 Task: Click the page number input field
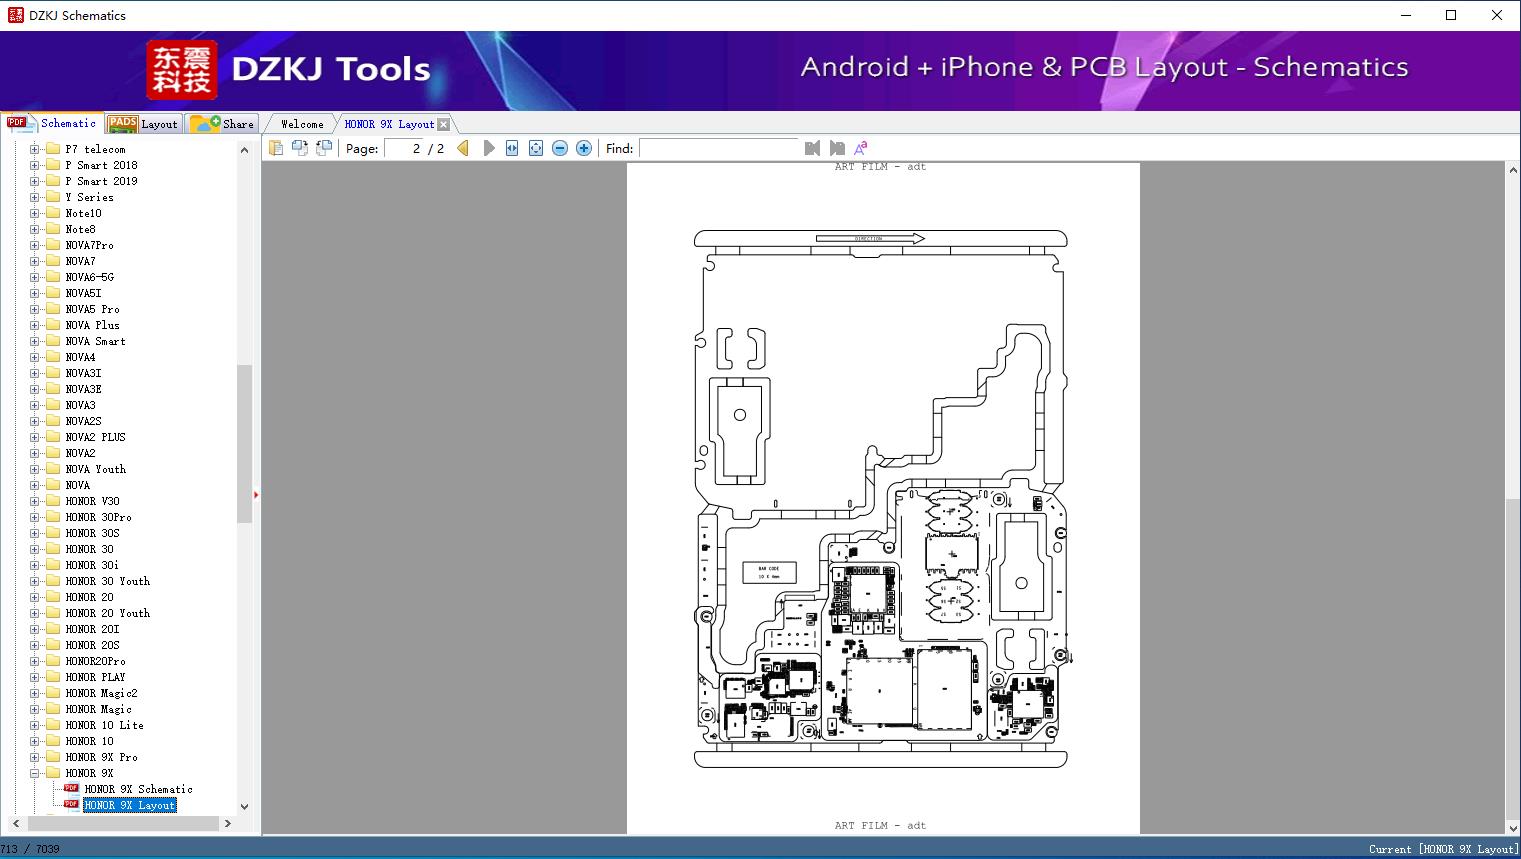coord(404,148)
